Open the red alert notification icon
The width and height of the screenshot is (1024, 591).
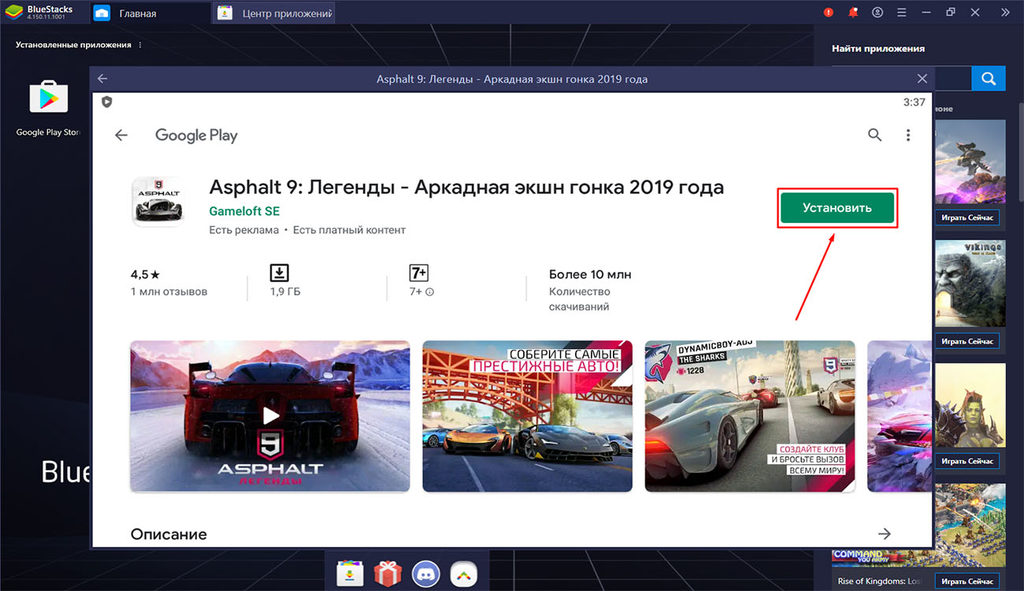pyautogui.click(x=828, y=12)
